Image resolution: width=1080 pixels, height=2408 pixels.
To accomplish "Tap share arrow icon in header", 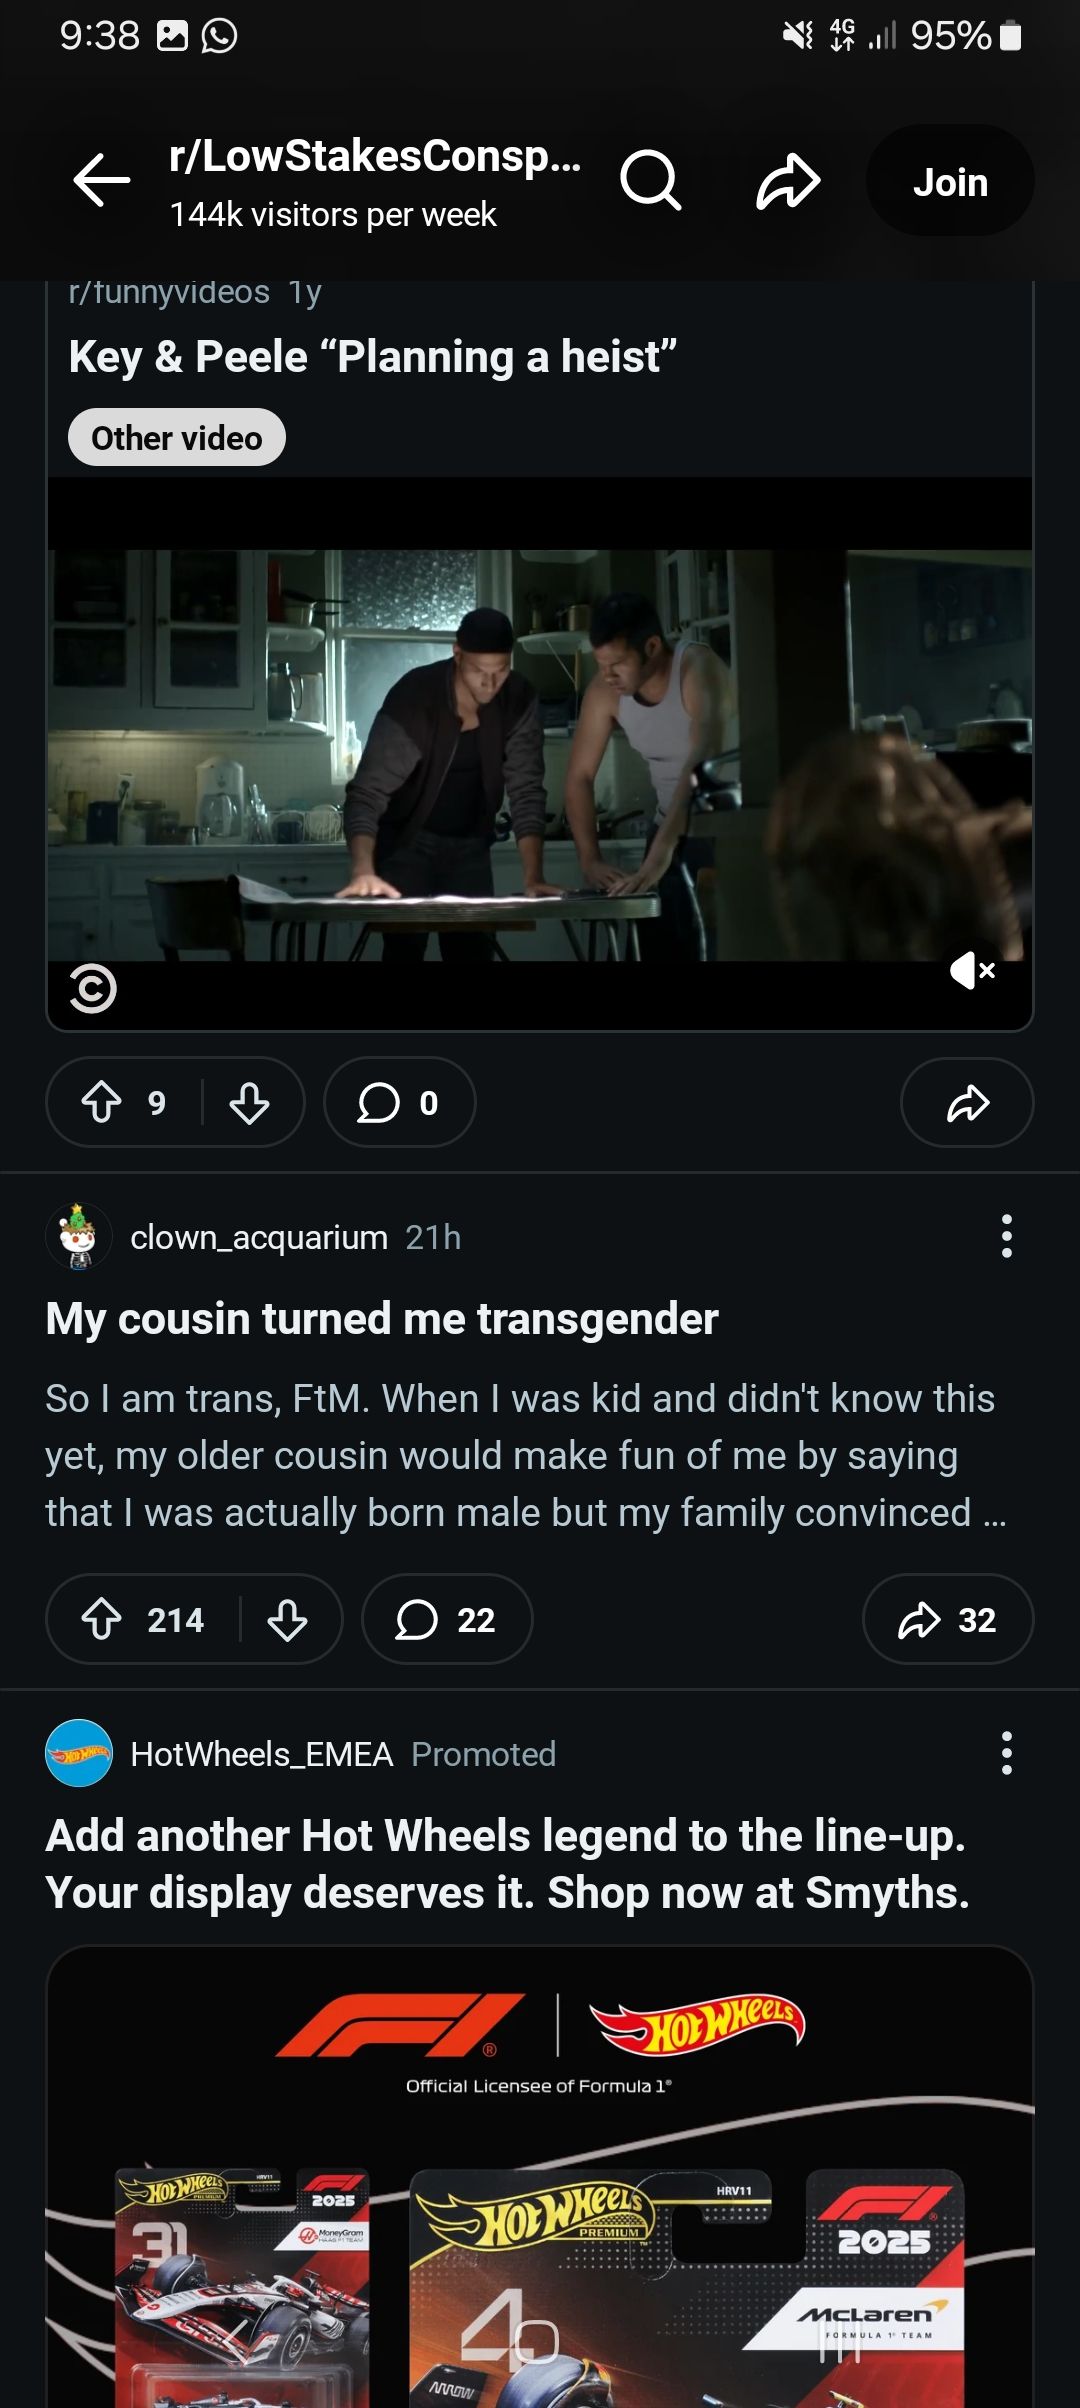I will (788, 181).
